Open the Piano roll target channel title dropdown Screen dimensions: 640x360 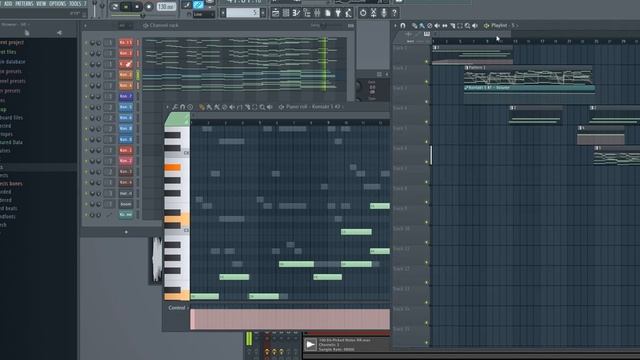click(311, 107)
